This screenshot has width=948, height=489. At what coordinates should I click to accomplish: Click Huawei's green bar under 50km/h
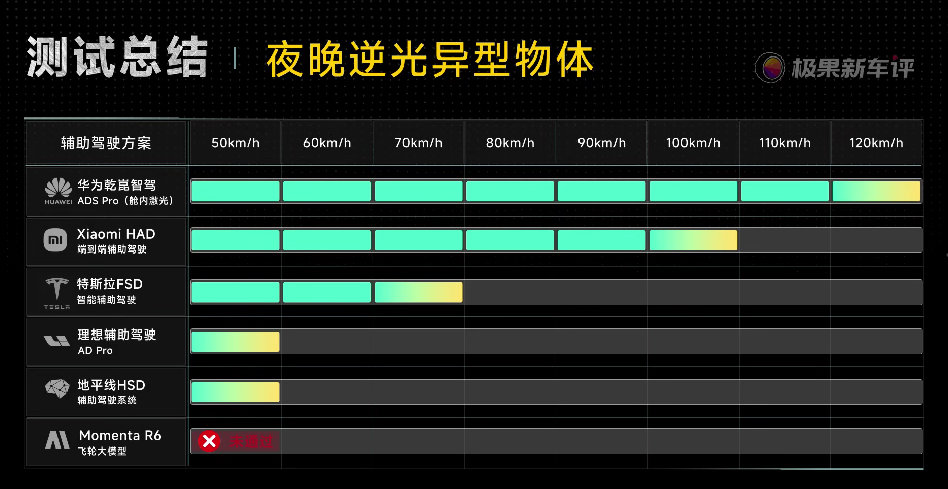point(235,191)
